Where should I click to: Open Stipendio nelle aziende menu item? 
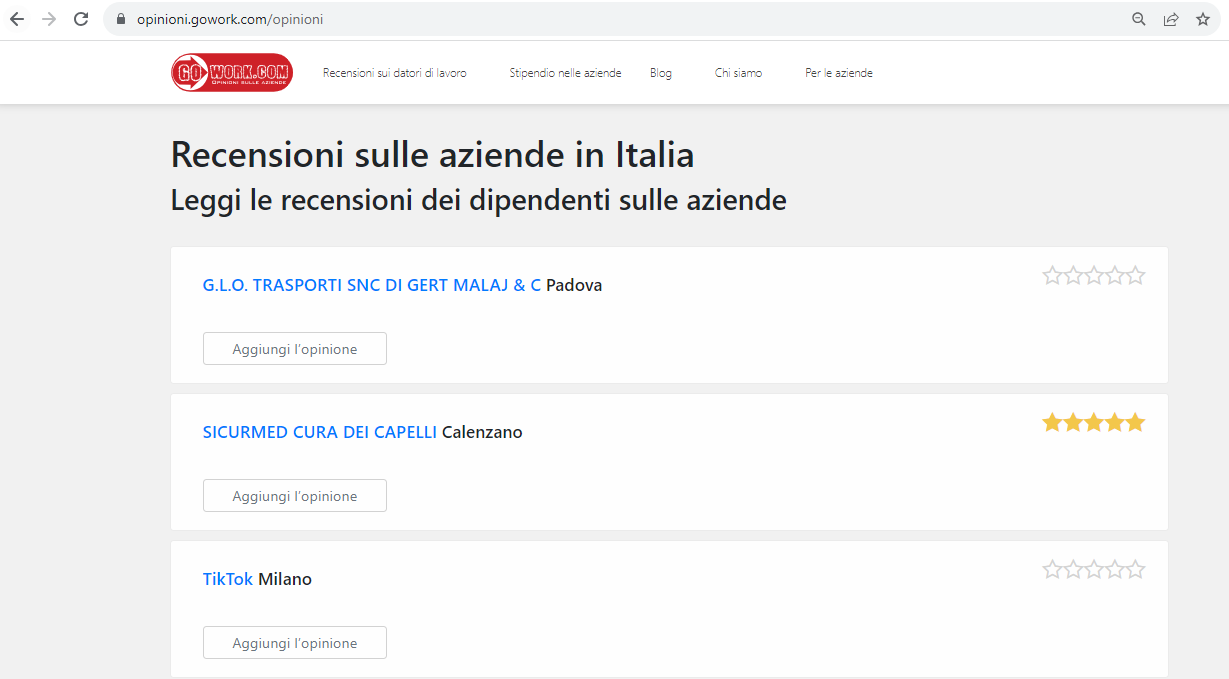coord(565,73)
